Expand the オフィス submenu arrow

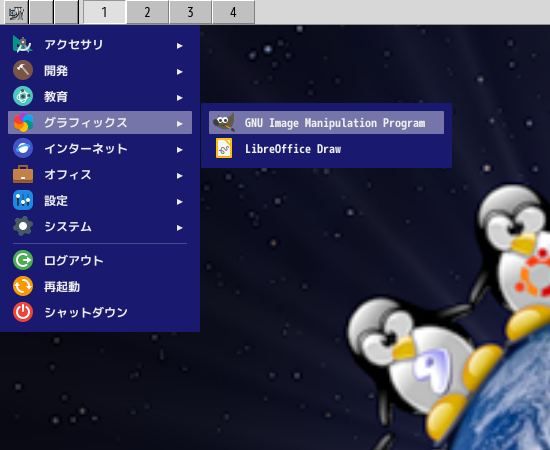click(x=180, y=175)
